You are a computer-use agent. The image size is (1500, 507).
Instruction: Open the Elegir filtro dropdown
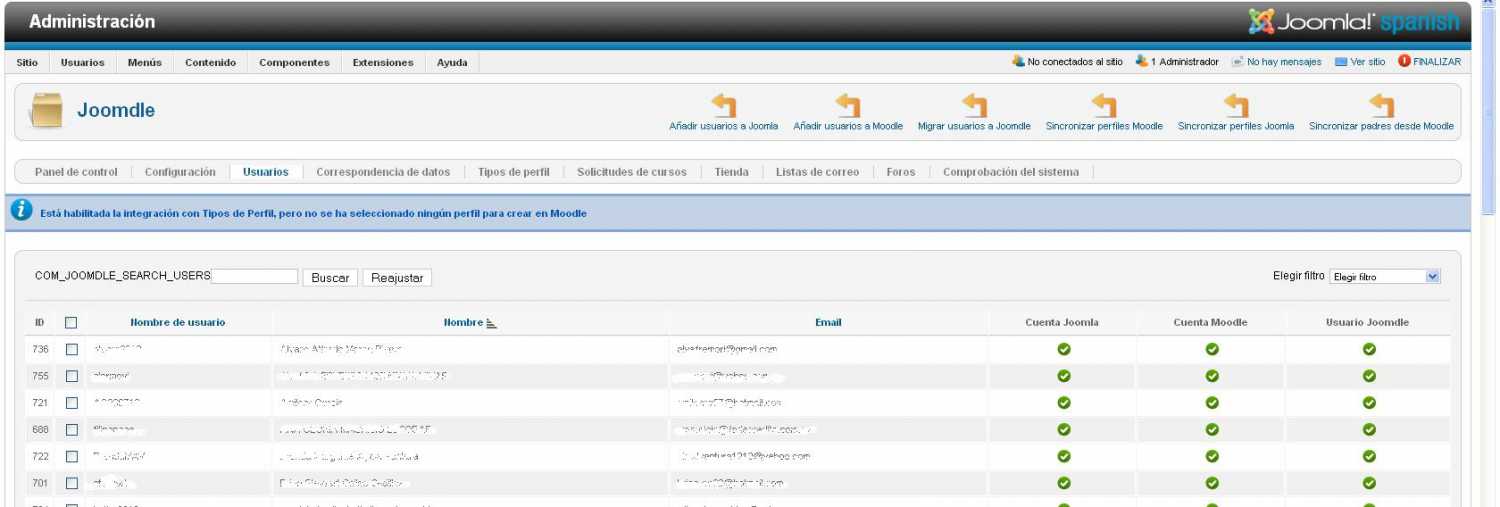(1385, 277)
